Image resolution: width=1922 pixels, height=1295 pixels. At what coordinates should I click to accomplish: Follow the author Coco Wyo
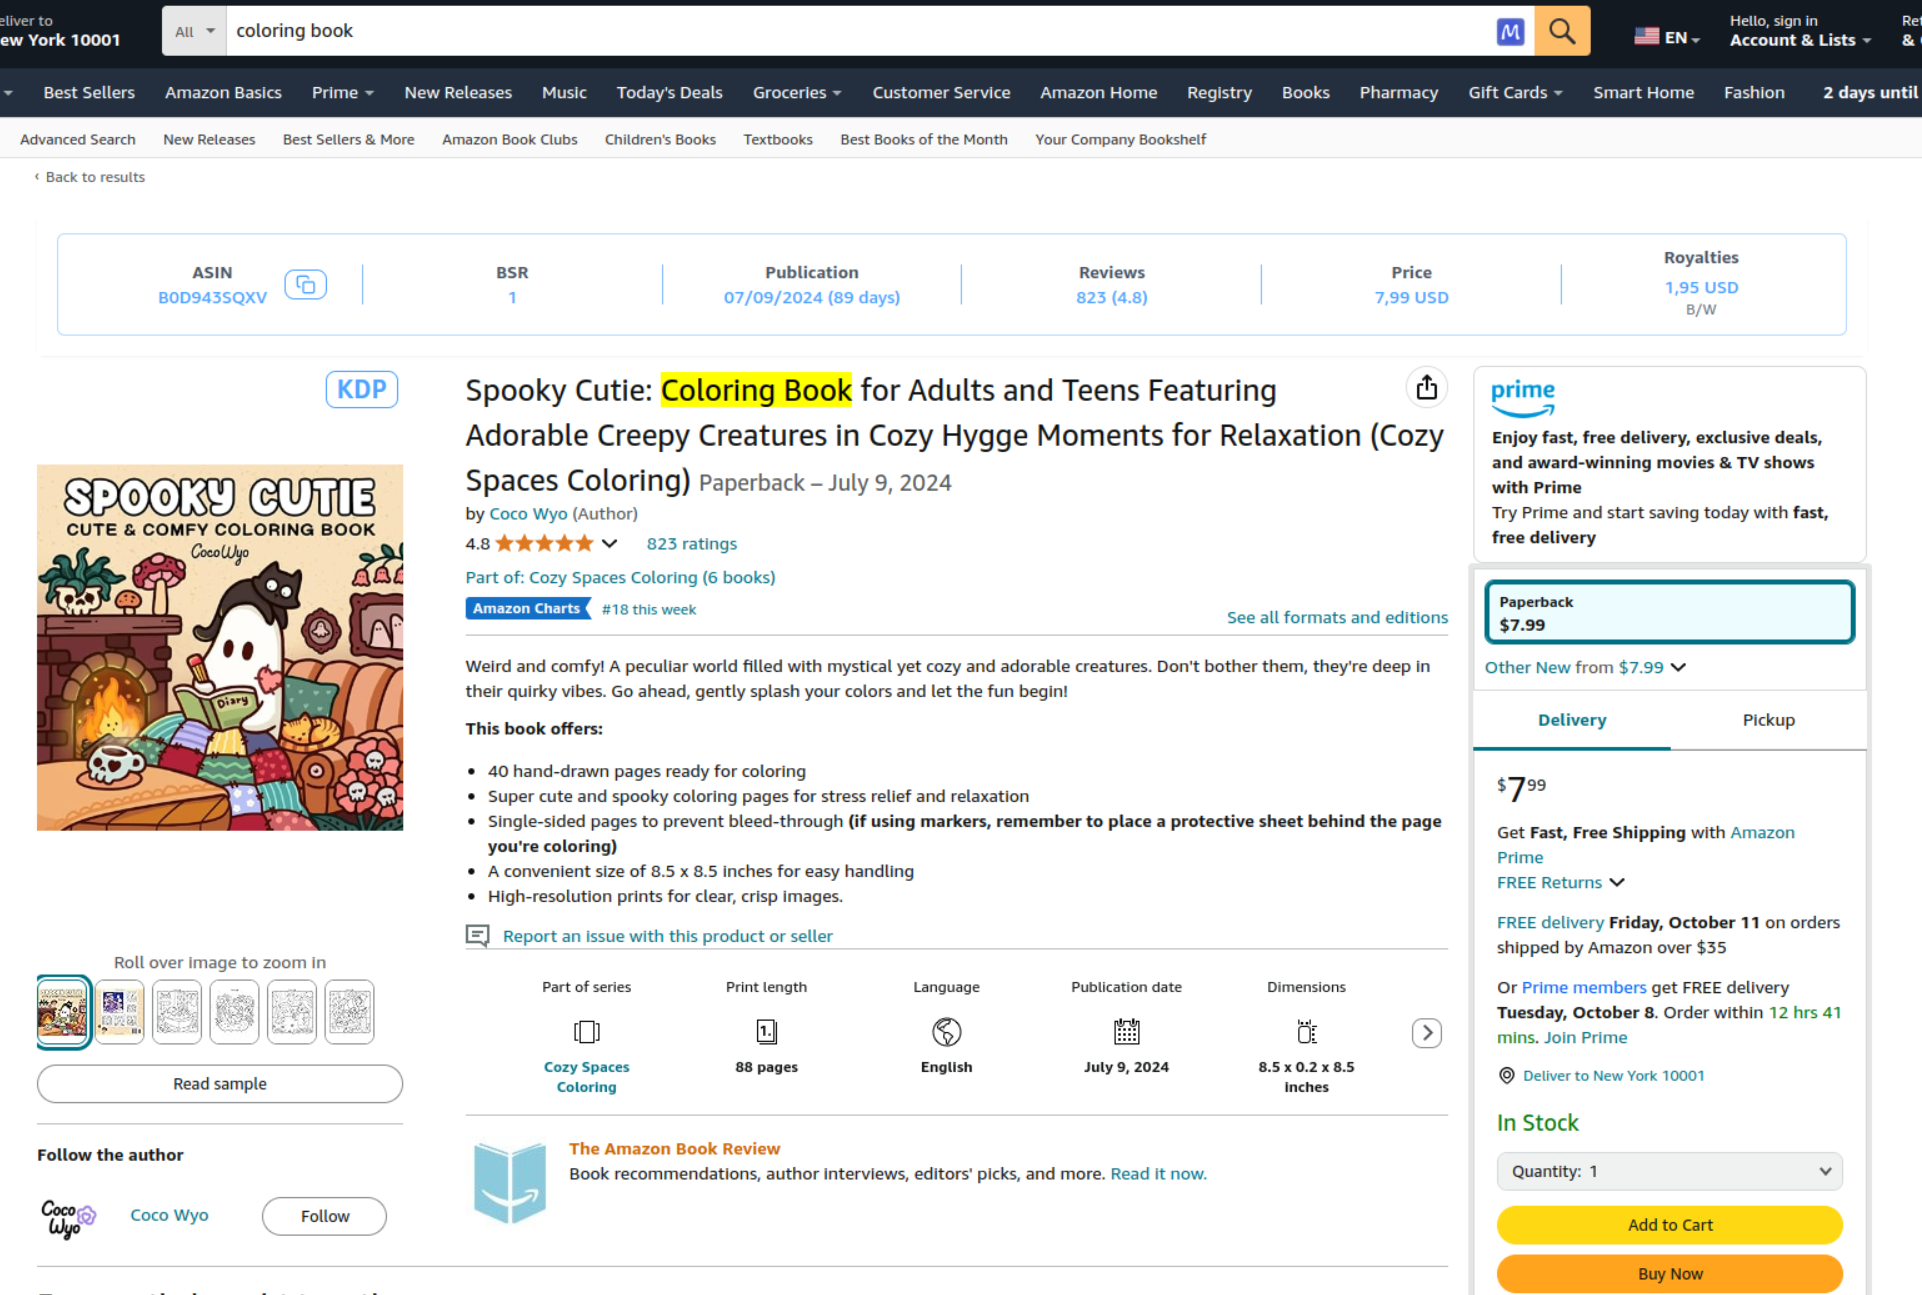pos(325,1216)
